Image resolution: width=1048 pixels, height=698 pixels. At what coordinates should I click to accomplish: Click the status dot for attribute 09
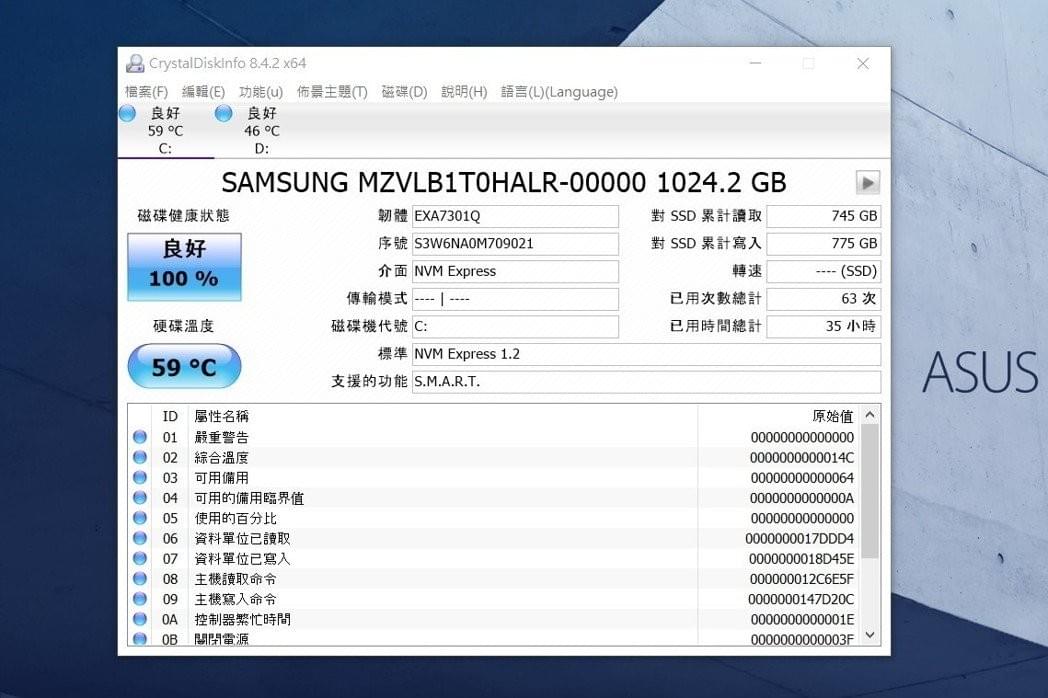coord(140,599)
